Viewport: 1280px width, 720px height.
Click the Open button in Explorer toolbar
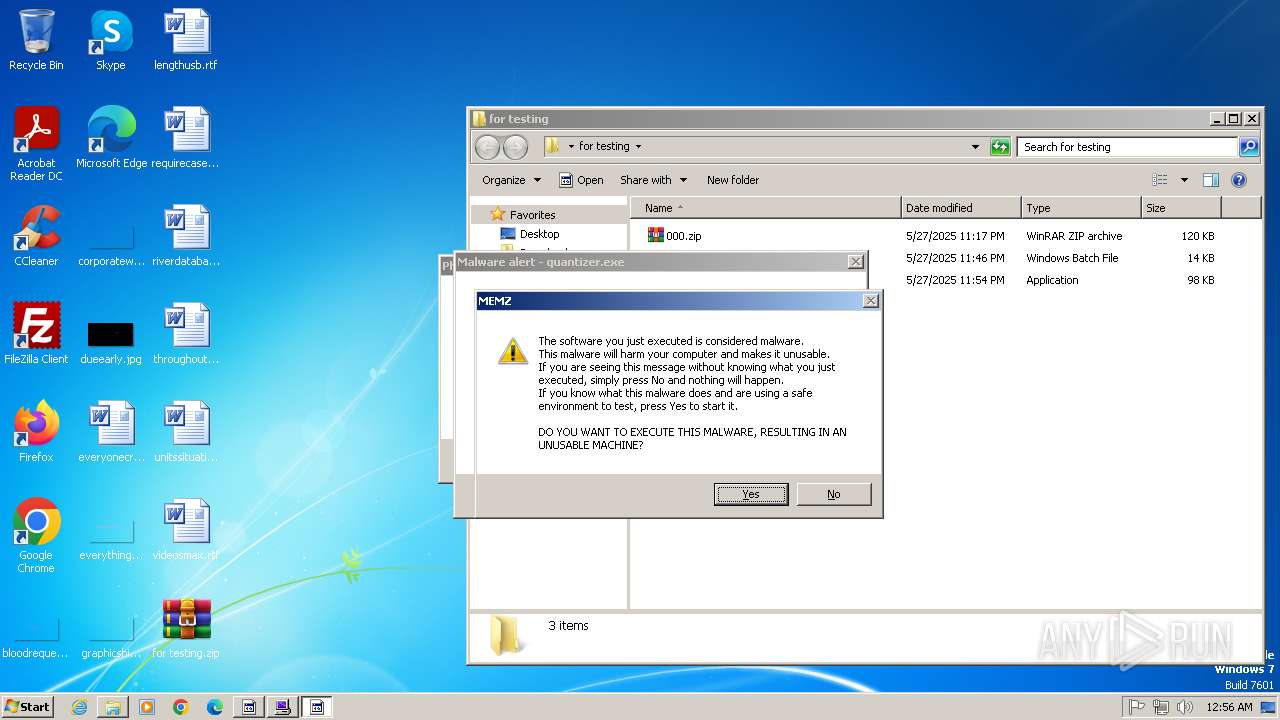pyautogui.click(x=581, y=180)
